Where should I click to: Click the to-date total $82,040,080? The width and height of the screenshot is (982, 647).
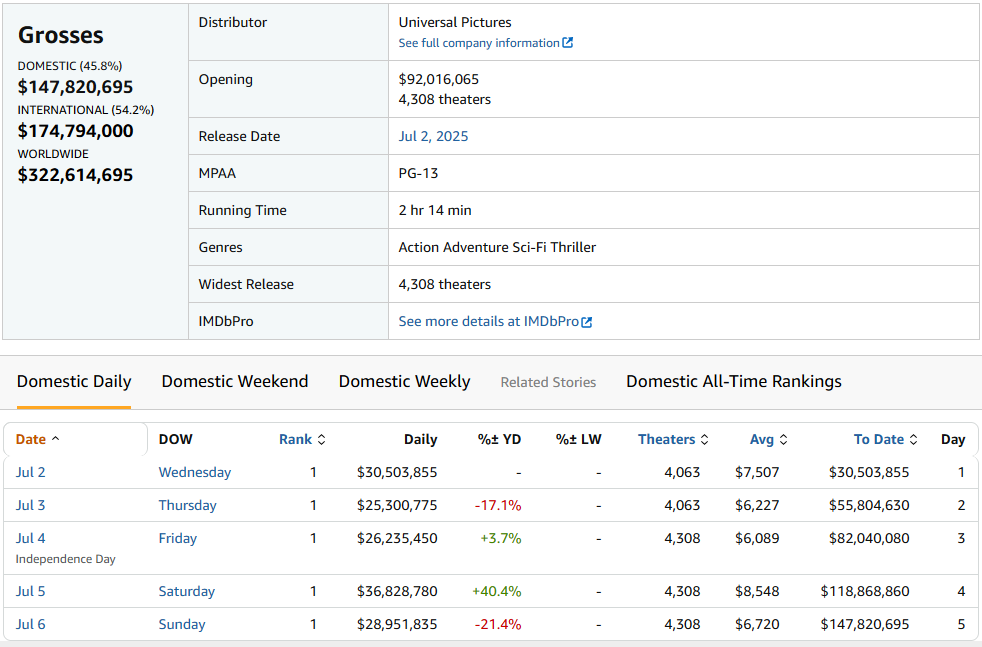tap(869, 538)
